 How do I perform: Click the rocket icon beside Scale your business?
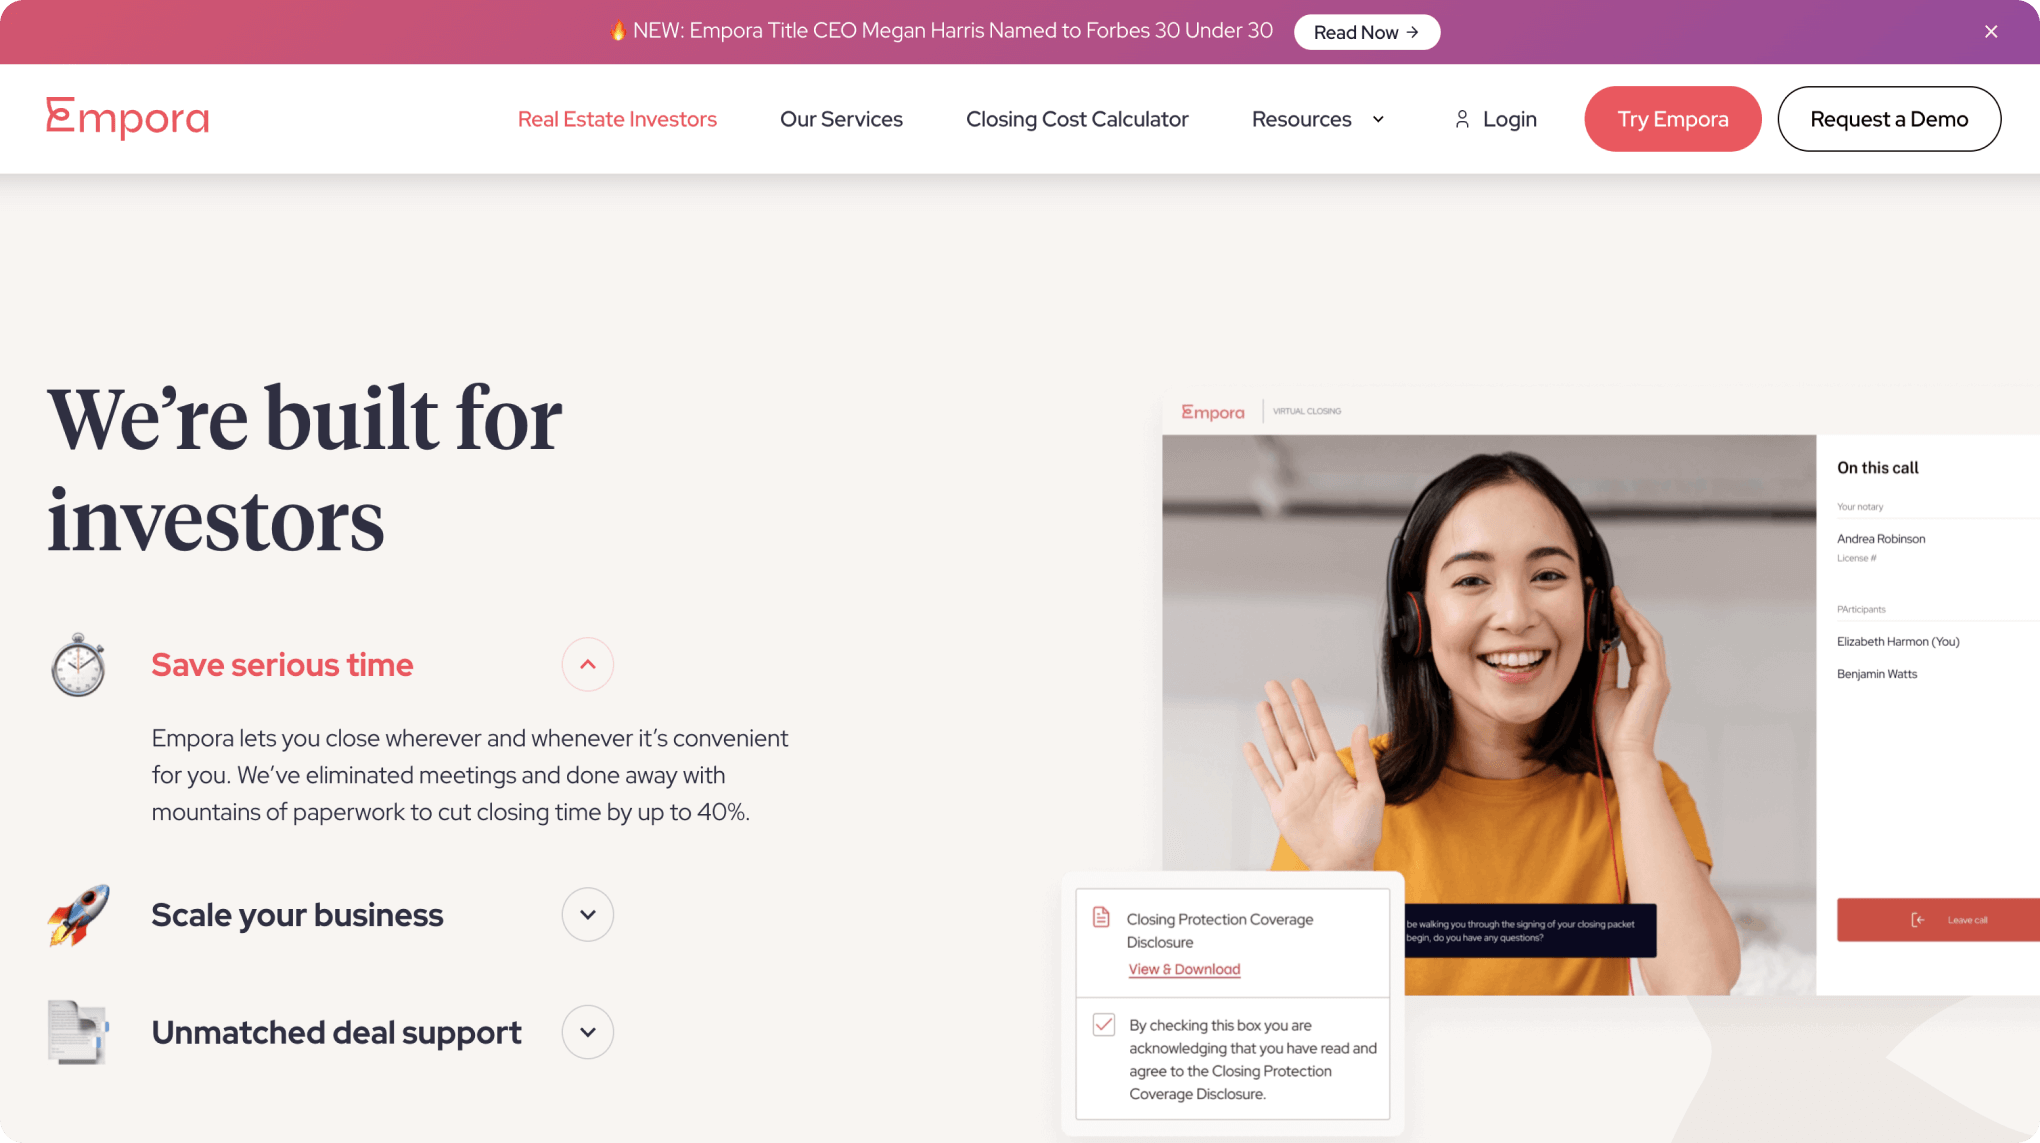click(x=78, y=915)
